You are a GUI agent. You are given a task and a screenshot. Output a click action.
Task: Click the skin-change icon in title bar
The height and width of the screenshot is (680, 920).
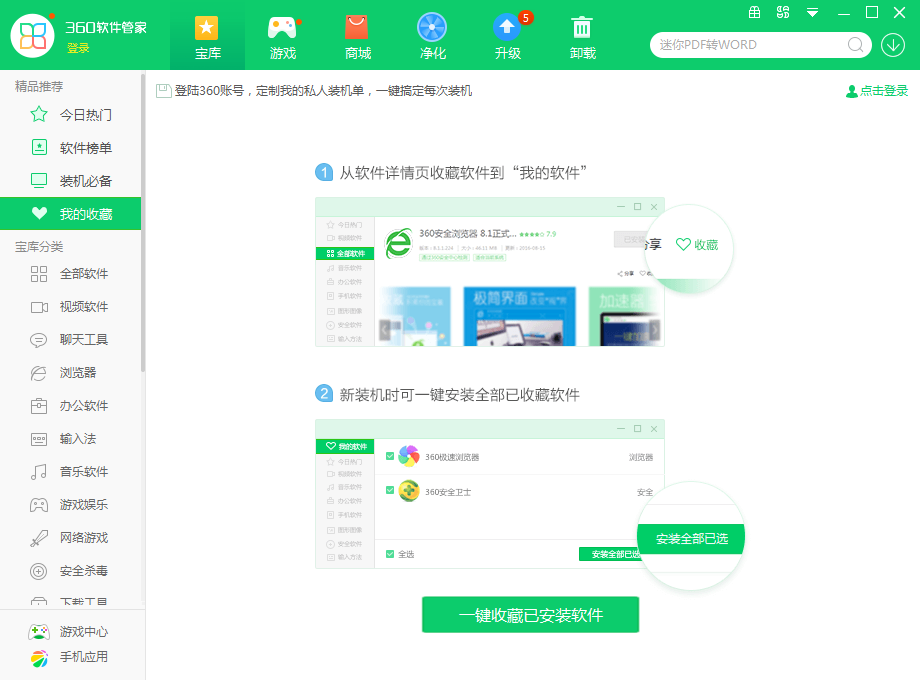tap(783, 12)
